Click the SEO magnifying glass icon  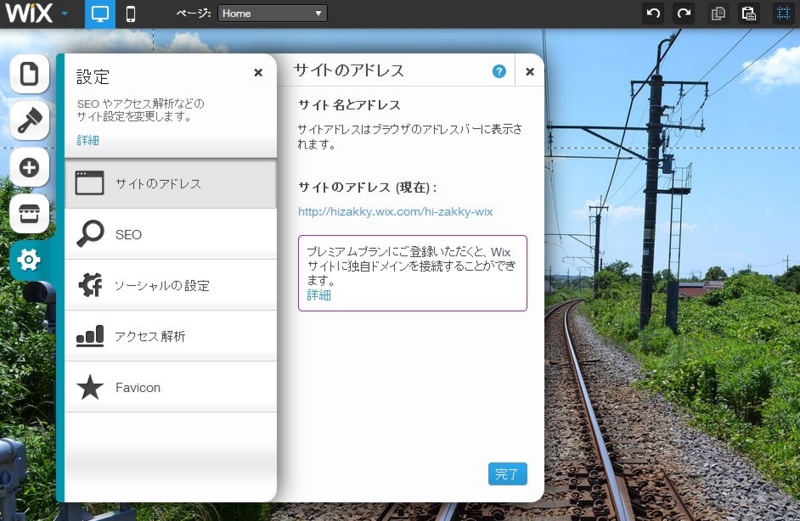click(90, 234)
